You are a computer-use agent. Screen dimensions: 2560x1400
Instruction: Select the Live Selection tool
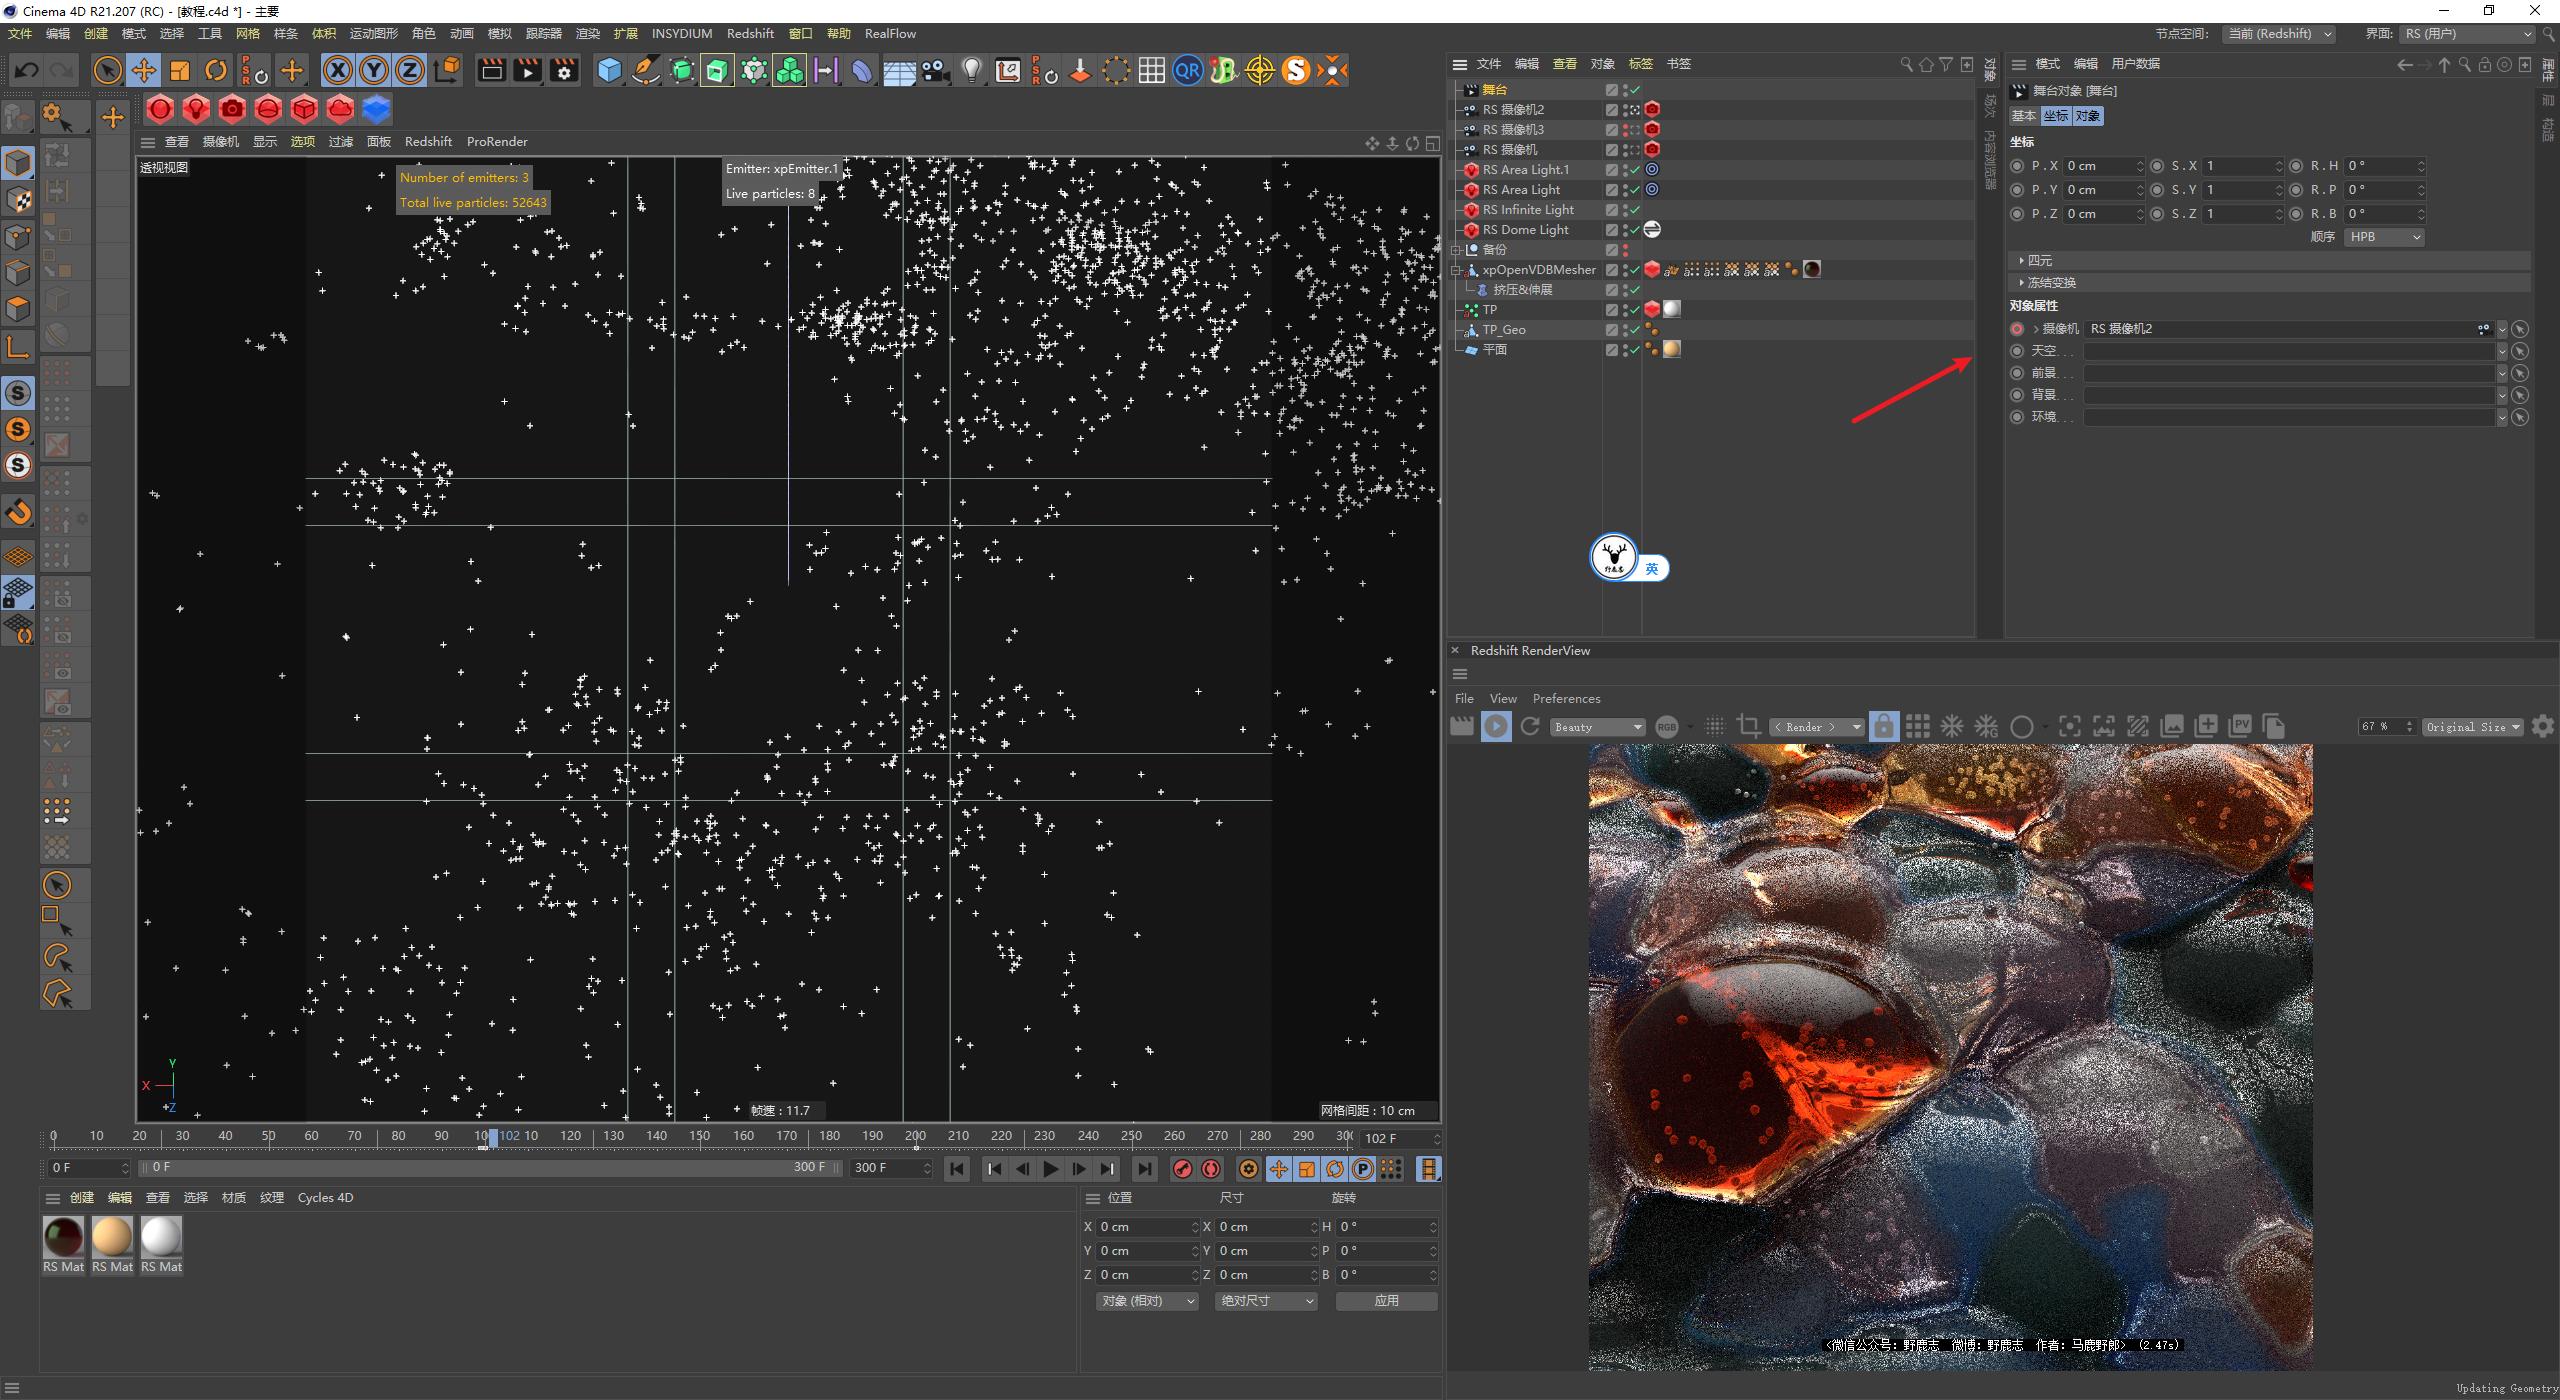(x=106, y=70)
